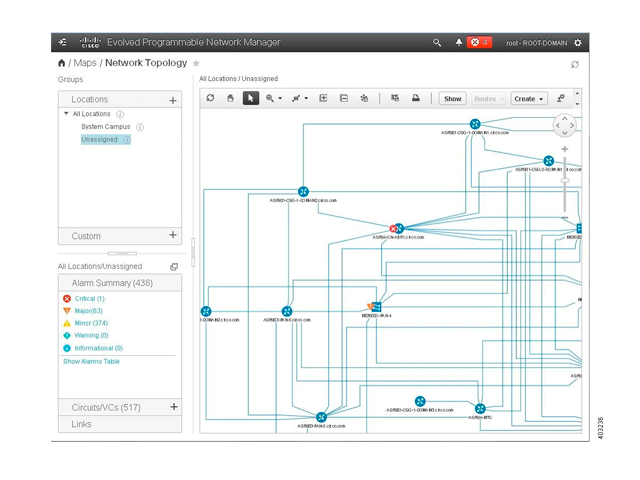640x480 pixels.
Task: Collapse the All Locations tree node
Action: click(67, 114)
